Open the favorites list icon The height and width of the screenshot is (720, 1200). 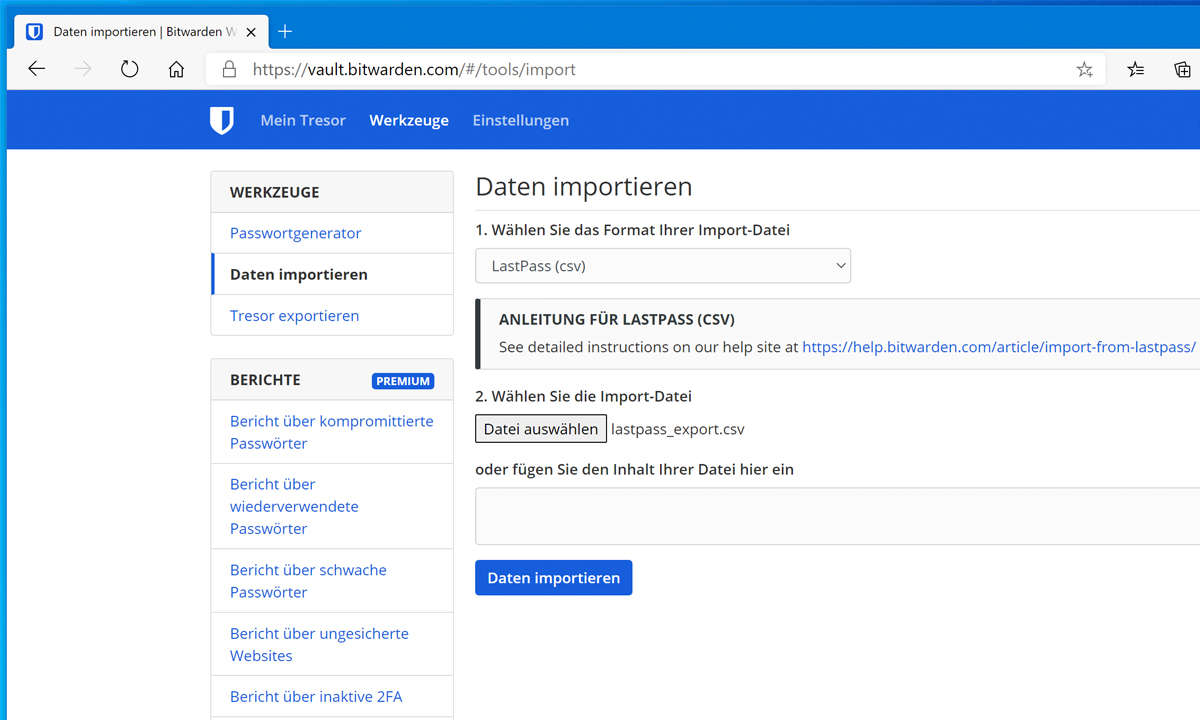pyautogui.click(x=1136, y=69)
